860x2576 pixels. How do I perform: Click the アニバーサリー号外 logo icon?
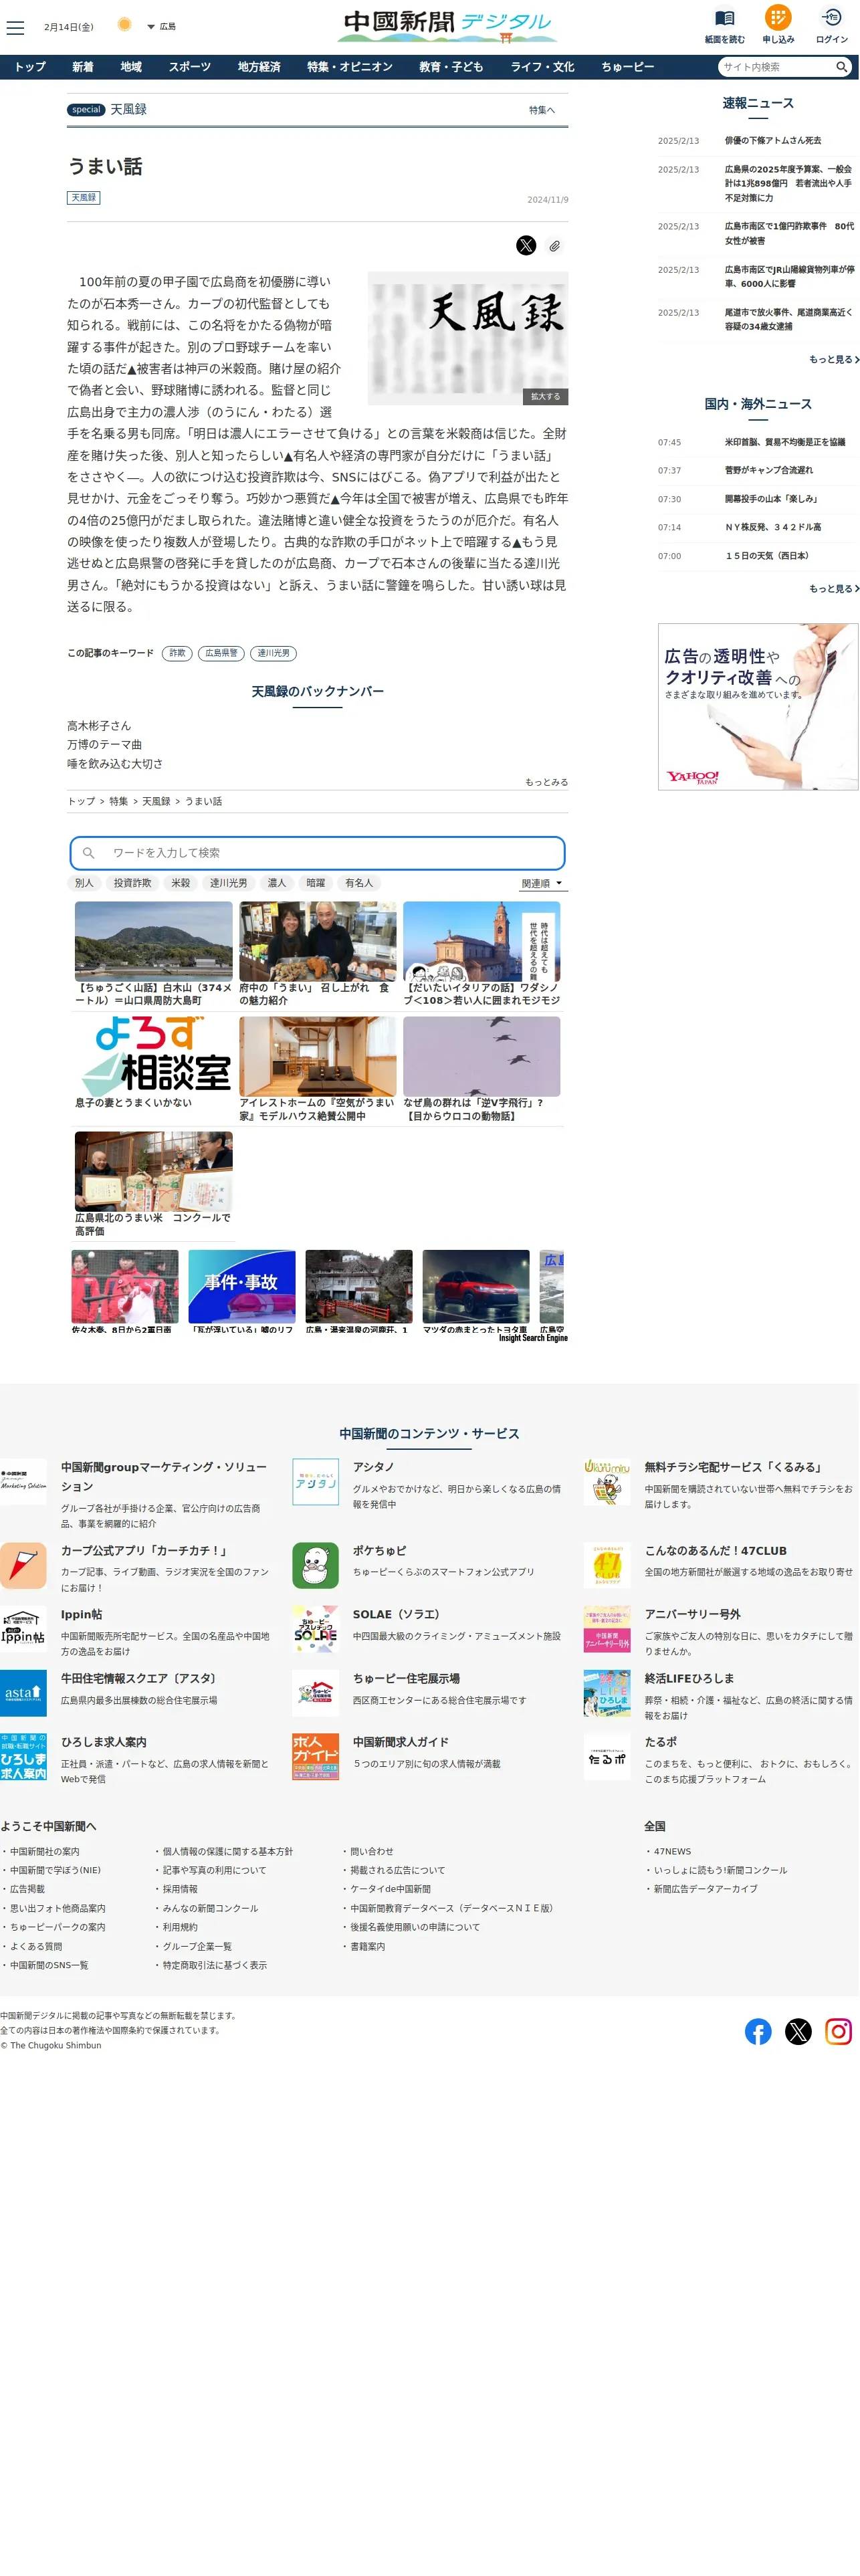coord(607,1629)
